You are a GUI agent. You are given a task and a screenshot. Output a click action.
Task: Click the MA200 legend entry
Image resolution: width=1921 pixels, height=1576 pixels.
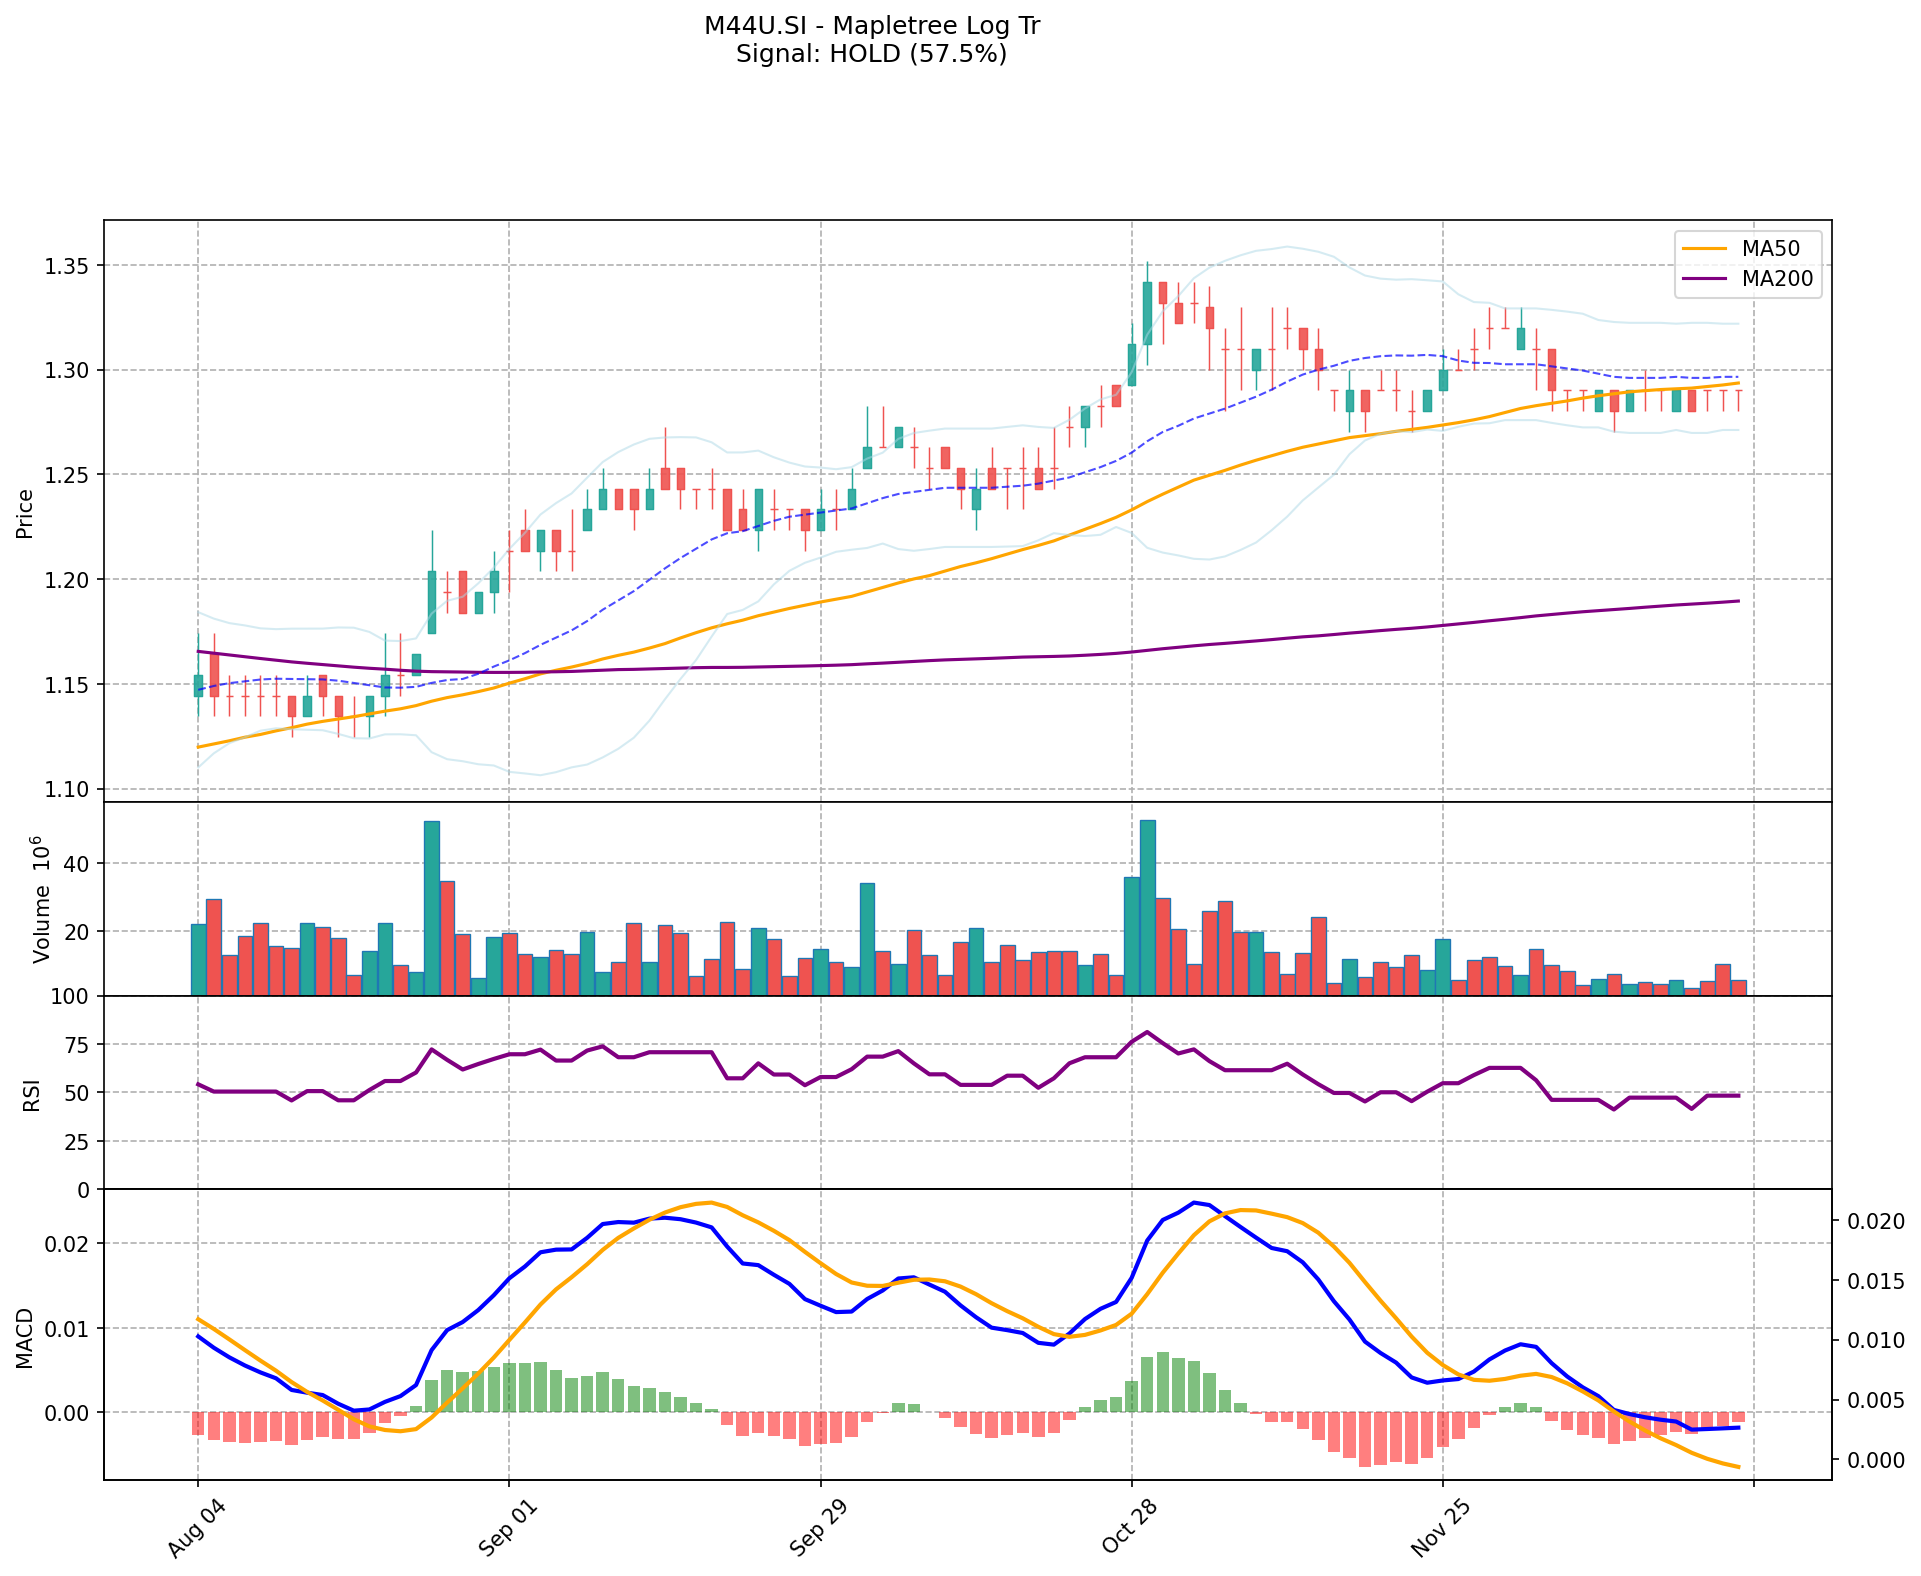(x=1777, y=279)
